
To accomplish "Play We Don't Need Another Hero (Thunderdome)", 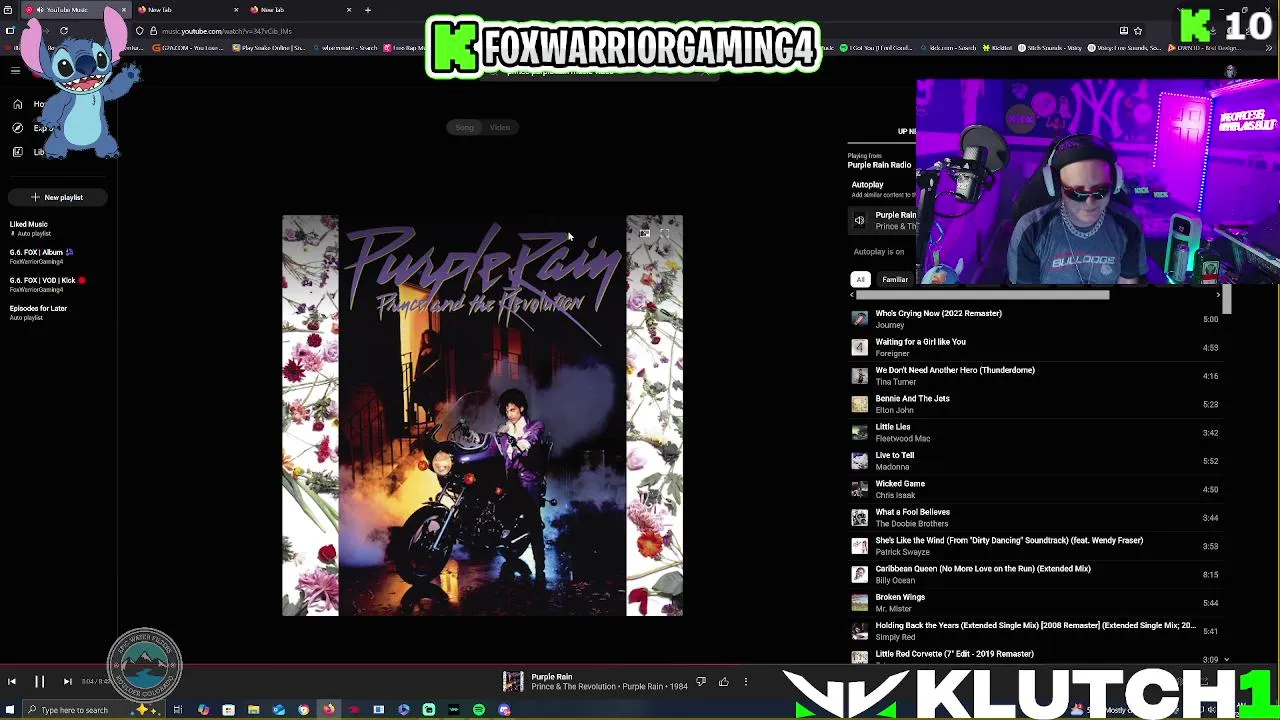I will pyautogui.click(x=1034, y=375).
